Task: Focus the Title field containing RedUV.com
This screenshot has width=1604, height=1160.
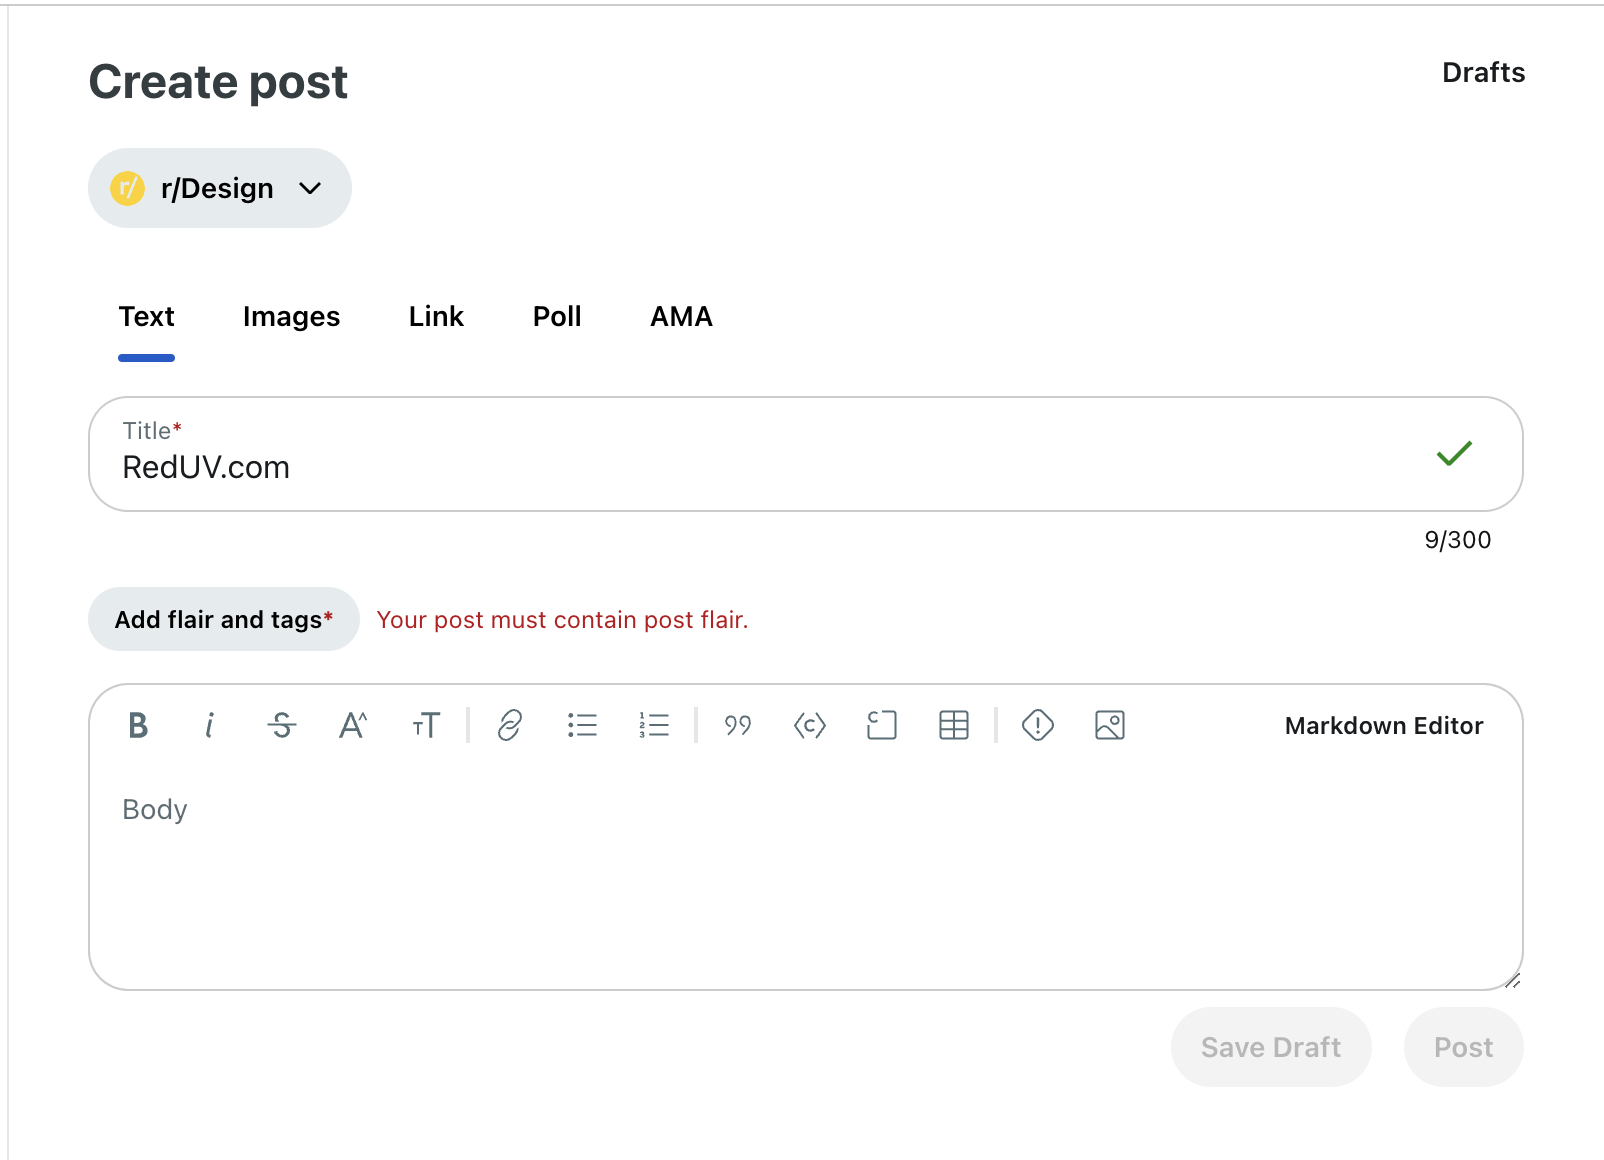Action: coord(806,454)
